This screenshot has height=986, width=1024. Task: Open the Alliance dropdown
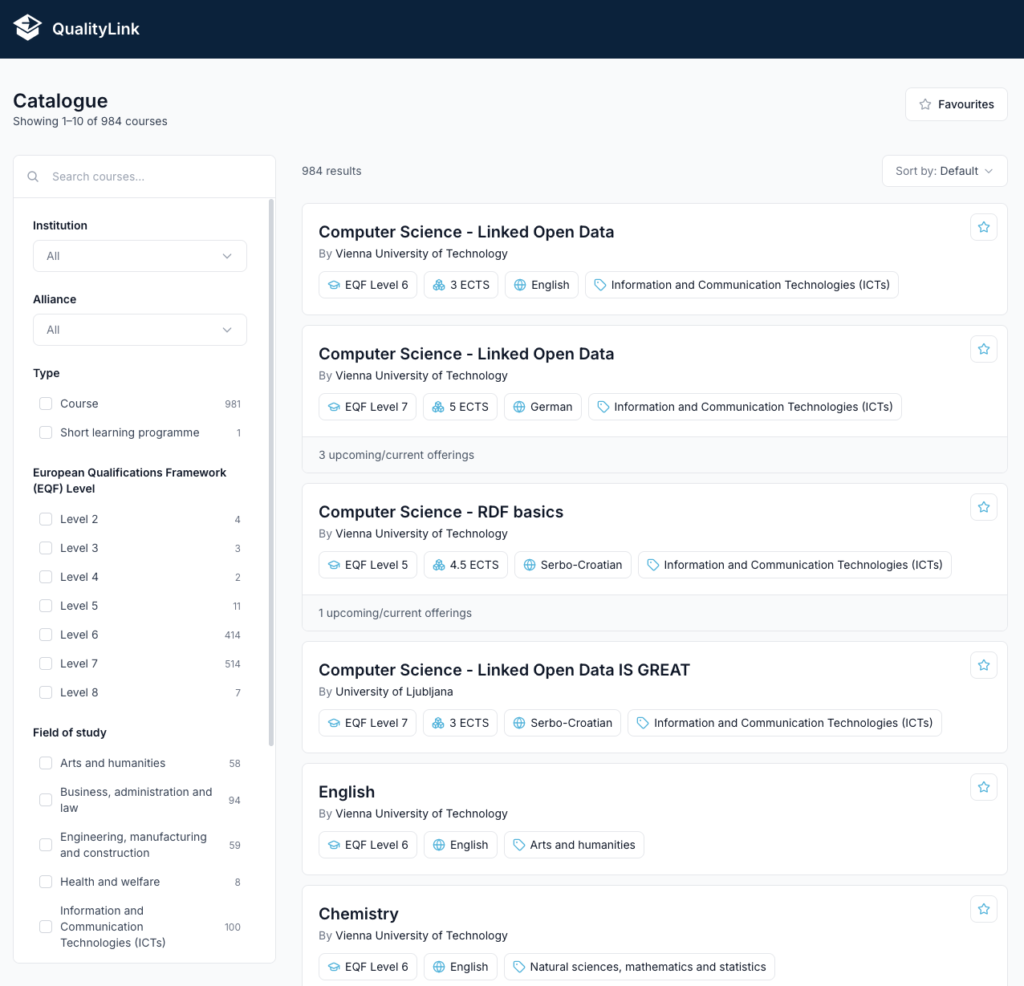140,330
